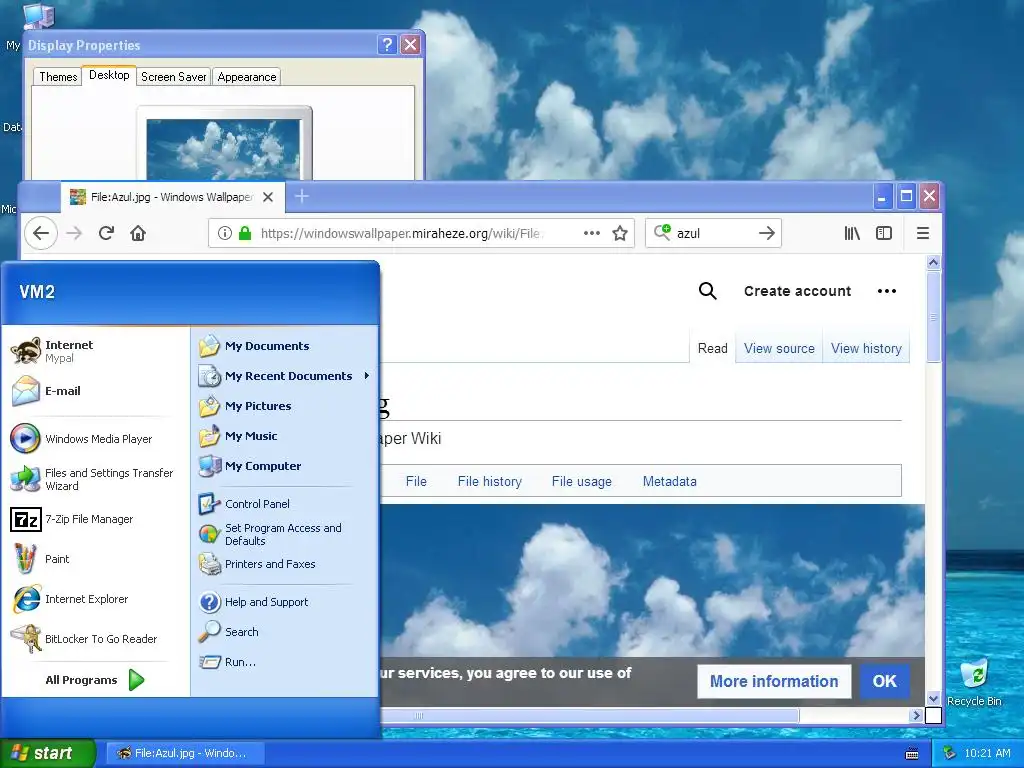This screenshot has height=768, width=1024.
Task: Open a new tab with the plus button
Action: (x=302, y=196)
